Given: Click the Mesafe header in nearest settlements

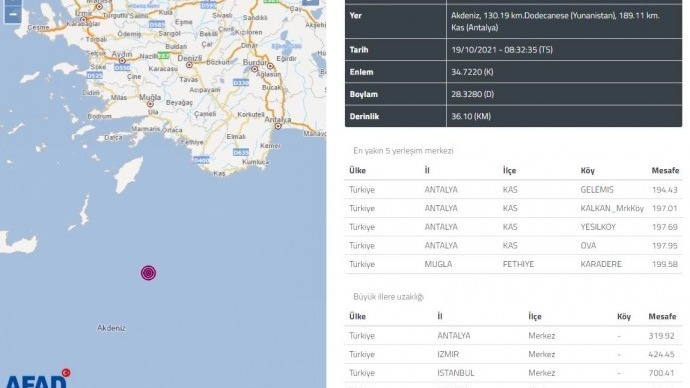Looking at the screenshot, I should click(665, 170).
